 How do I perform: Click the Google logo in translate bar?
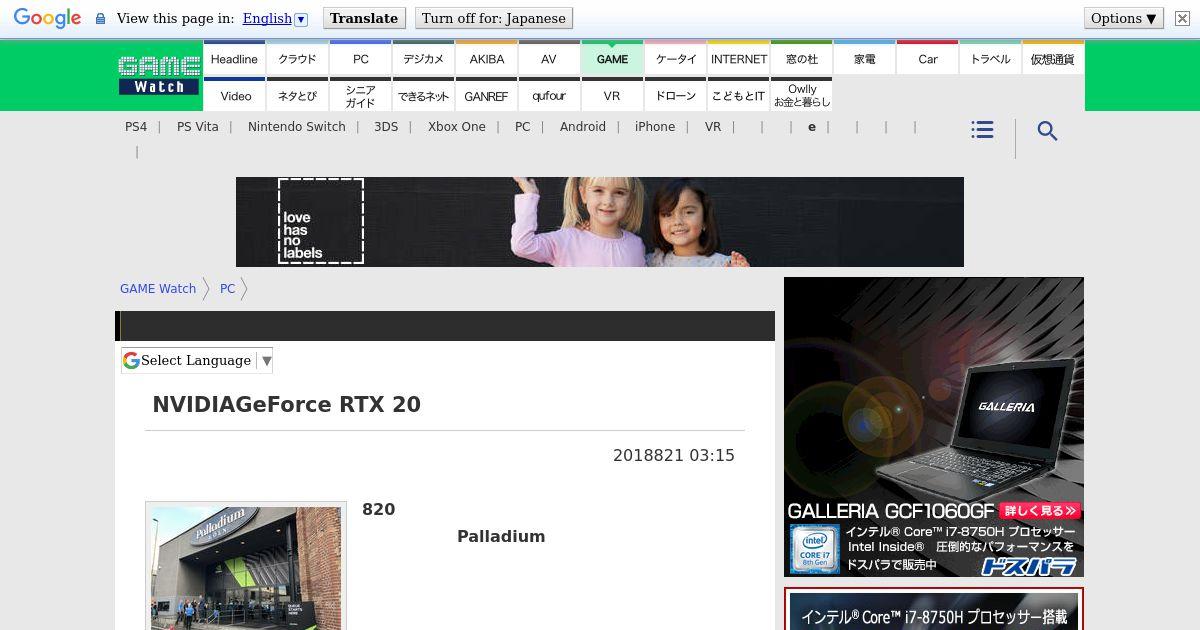[x=47, y=18]
